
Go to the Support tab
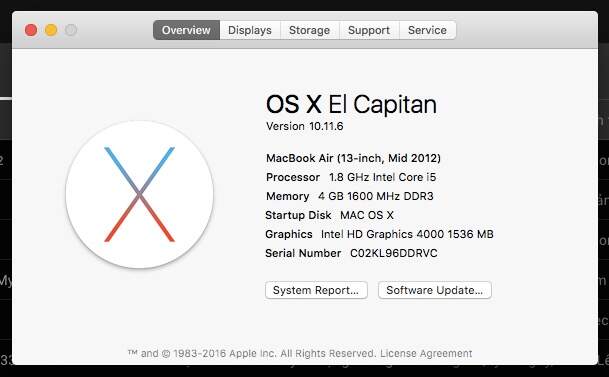point(369,30)
